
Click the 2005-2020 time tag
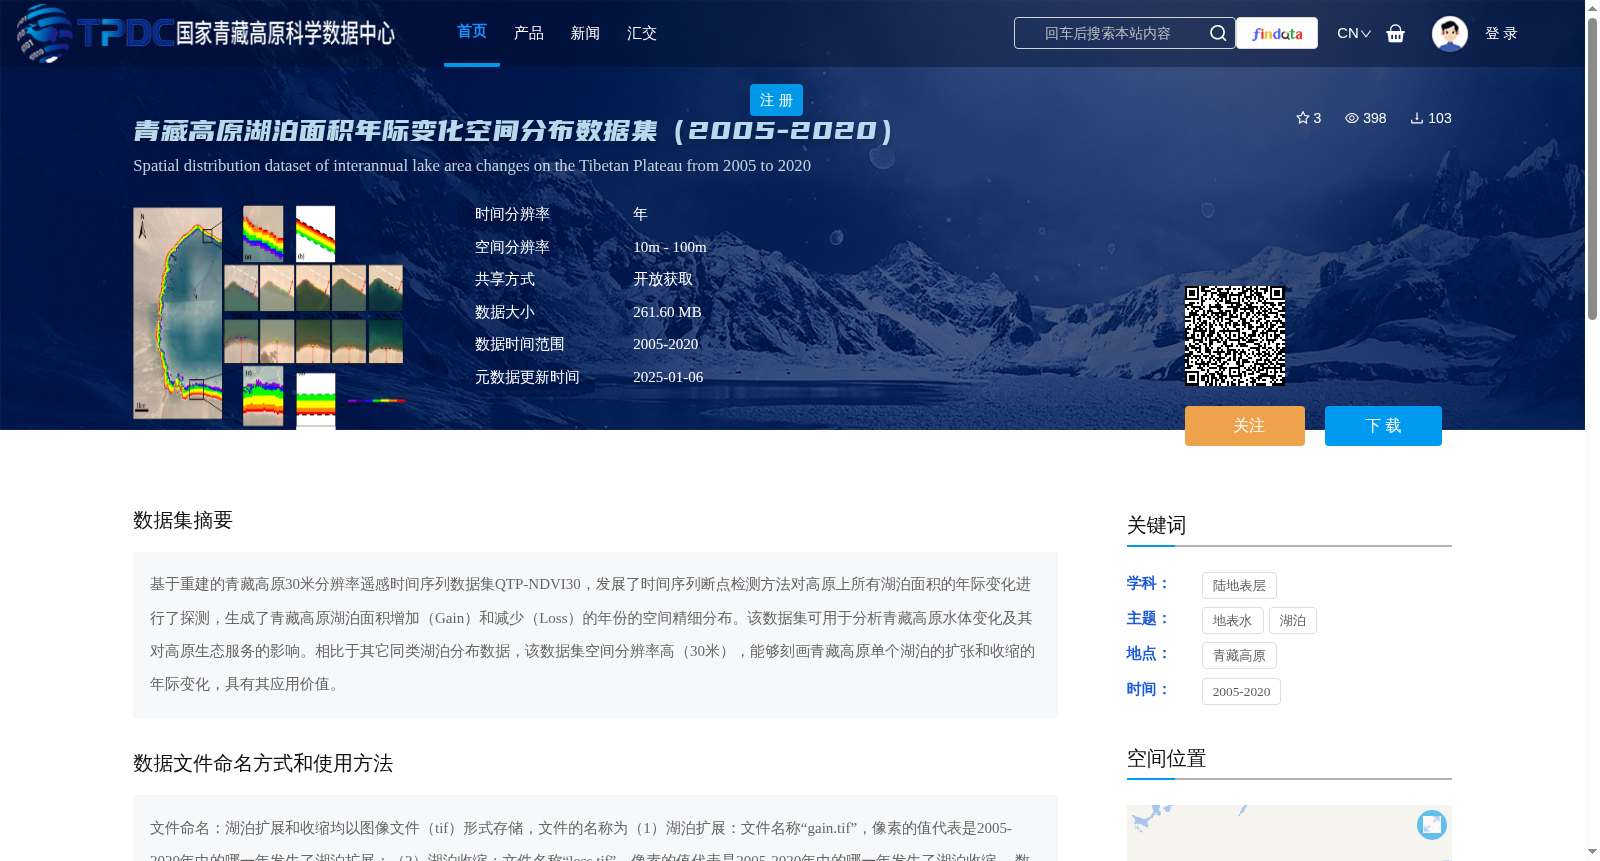point(1241,692)
